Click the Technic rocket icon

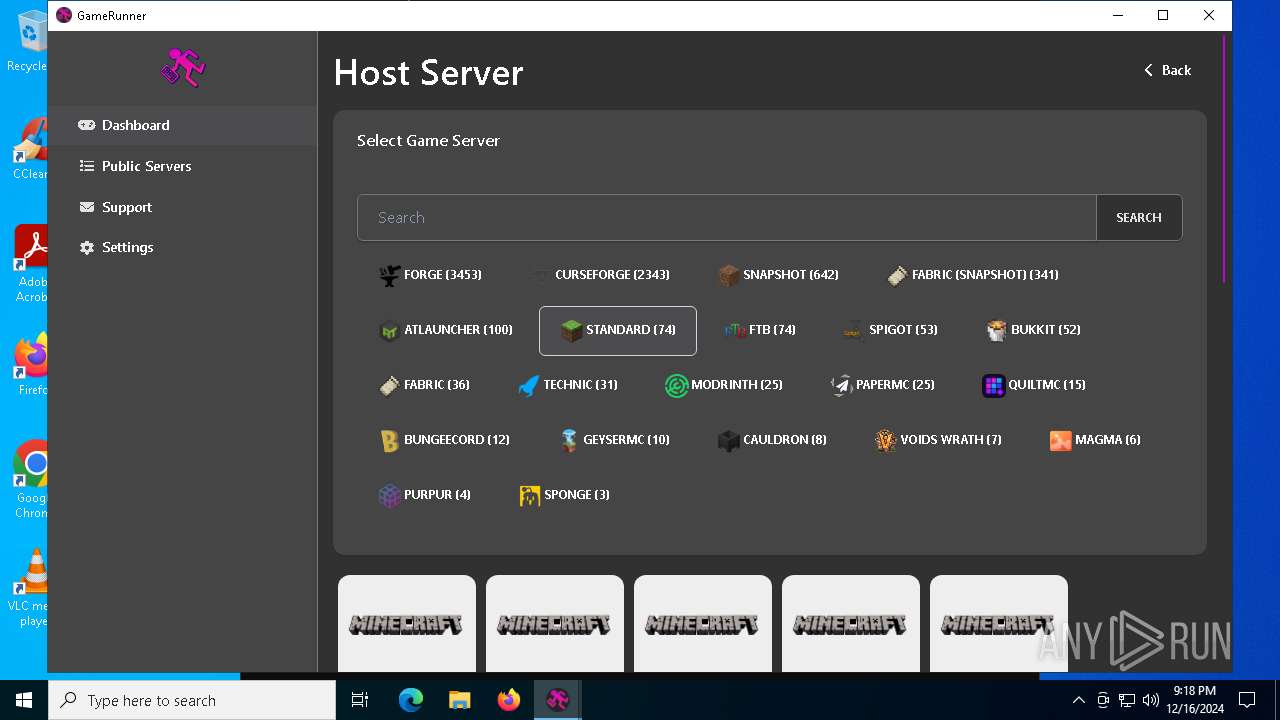coord(529,385)
